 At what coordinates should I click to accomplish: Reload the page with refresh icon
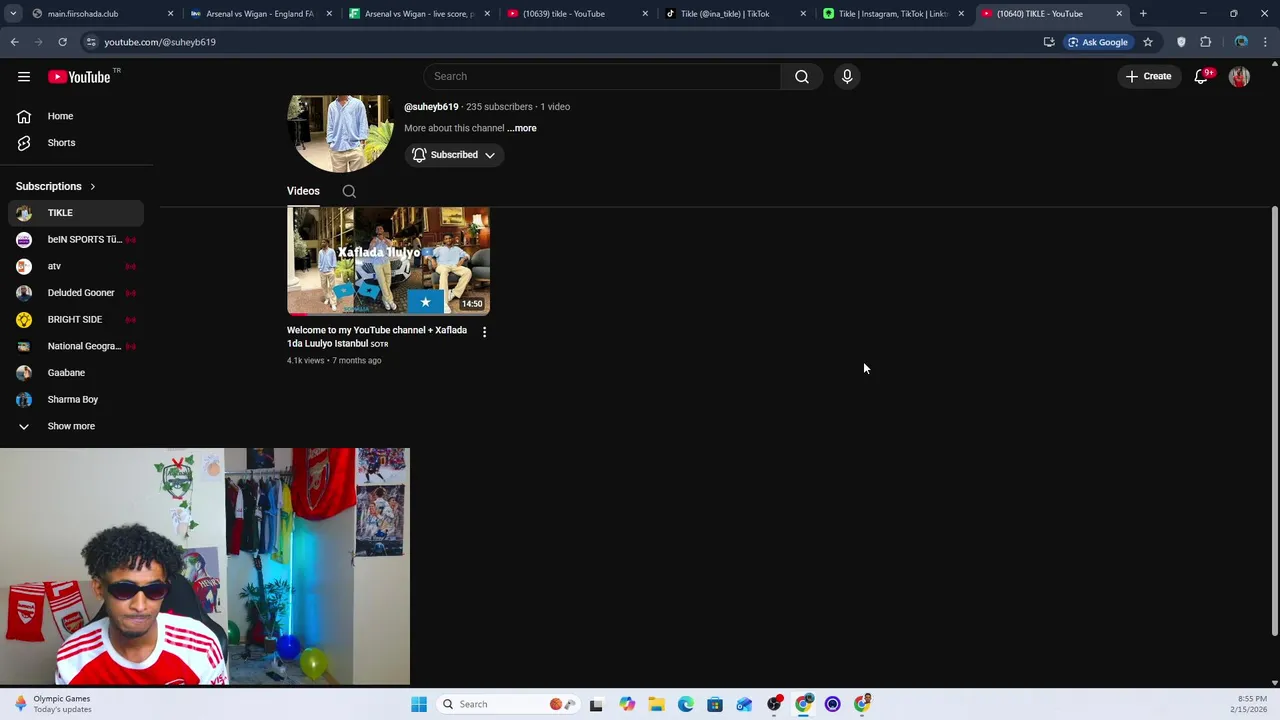pyautogui.click(x=62, y=42)
